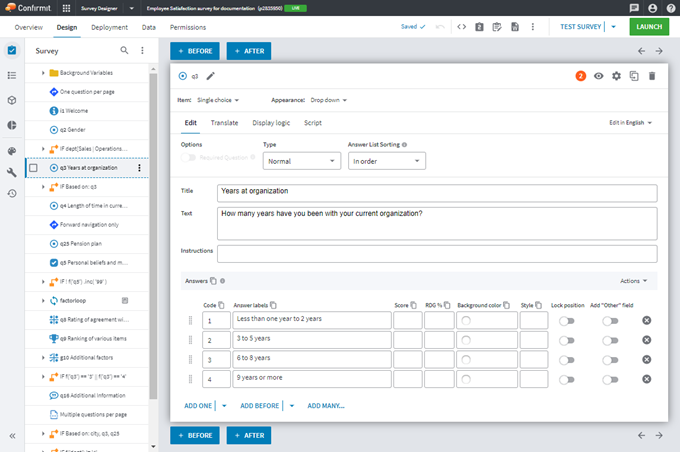Screen dimensions: 680x452
Task: Open the Item Single choice dropdown
Action: [218, 100]
